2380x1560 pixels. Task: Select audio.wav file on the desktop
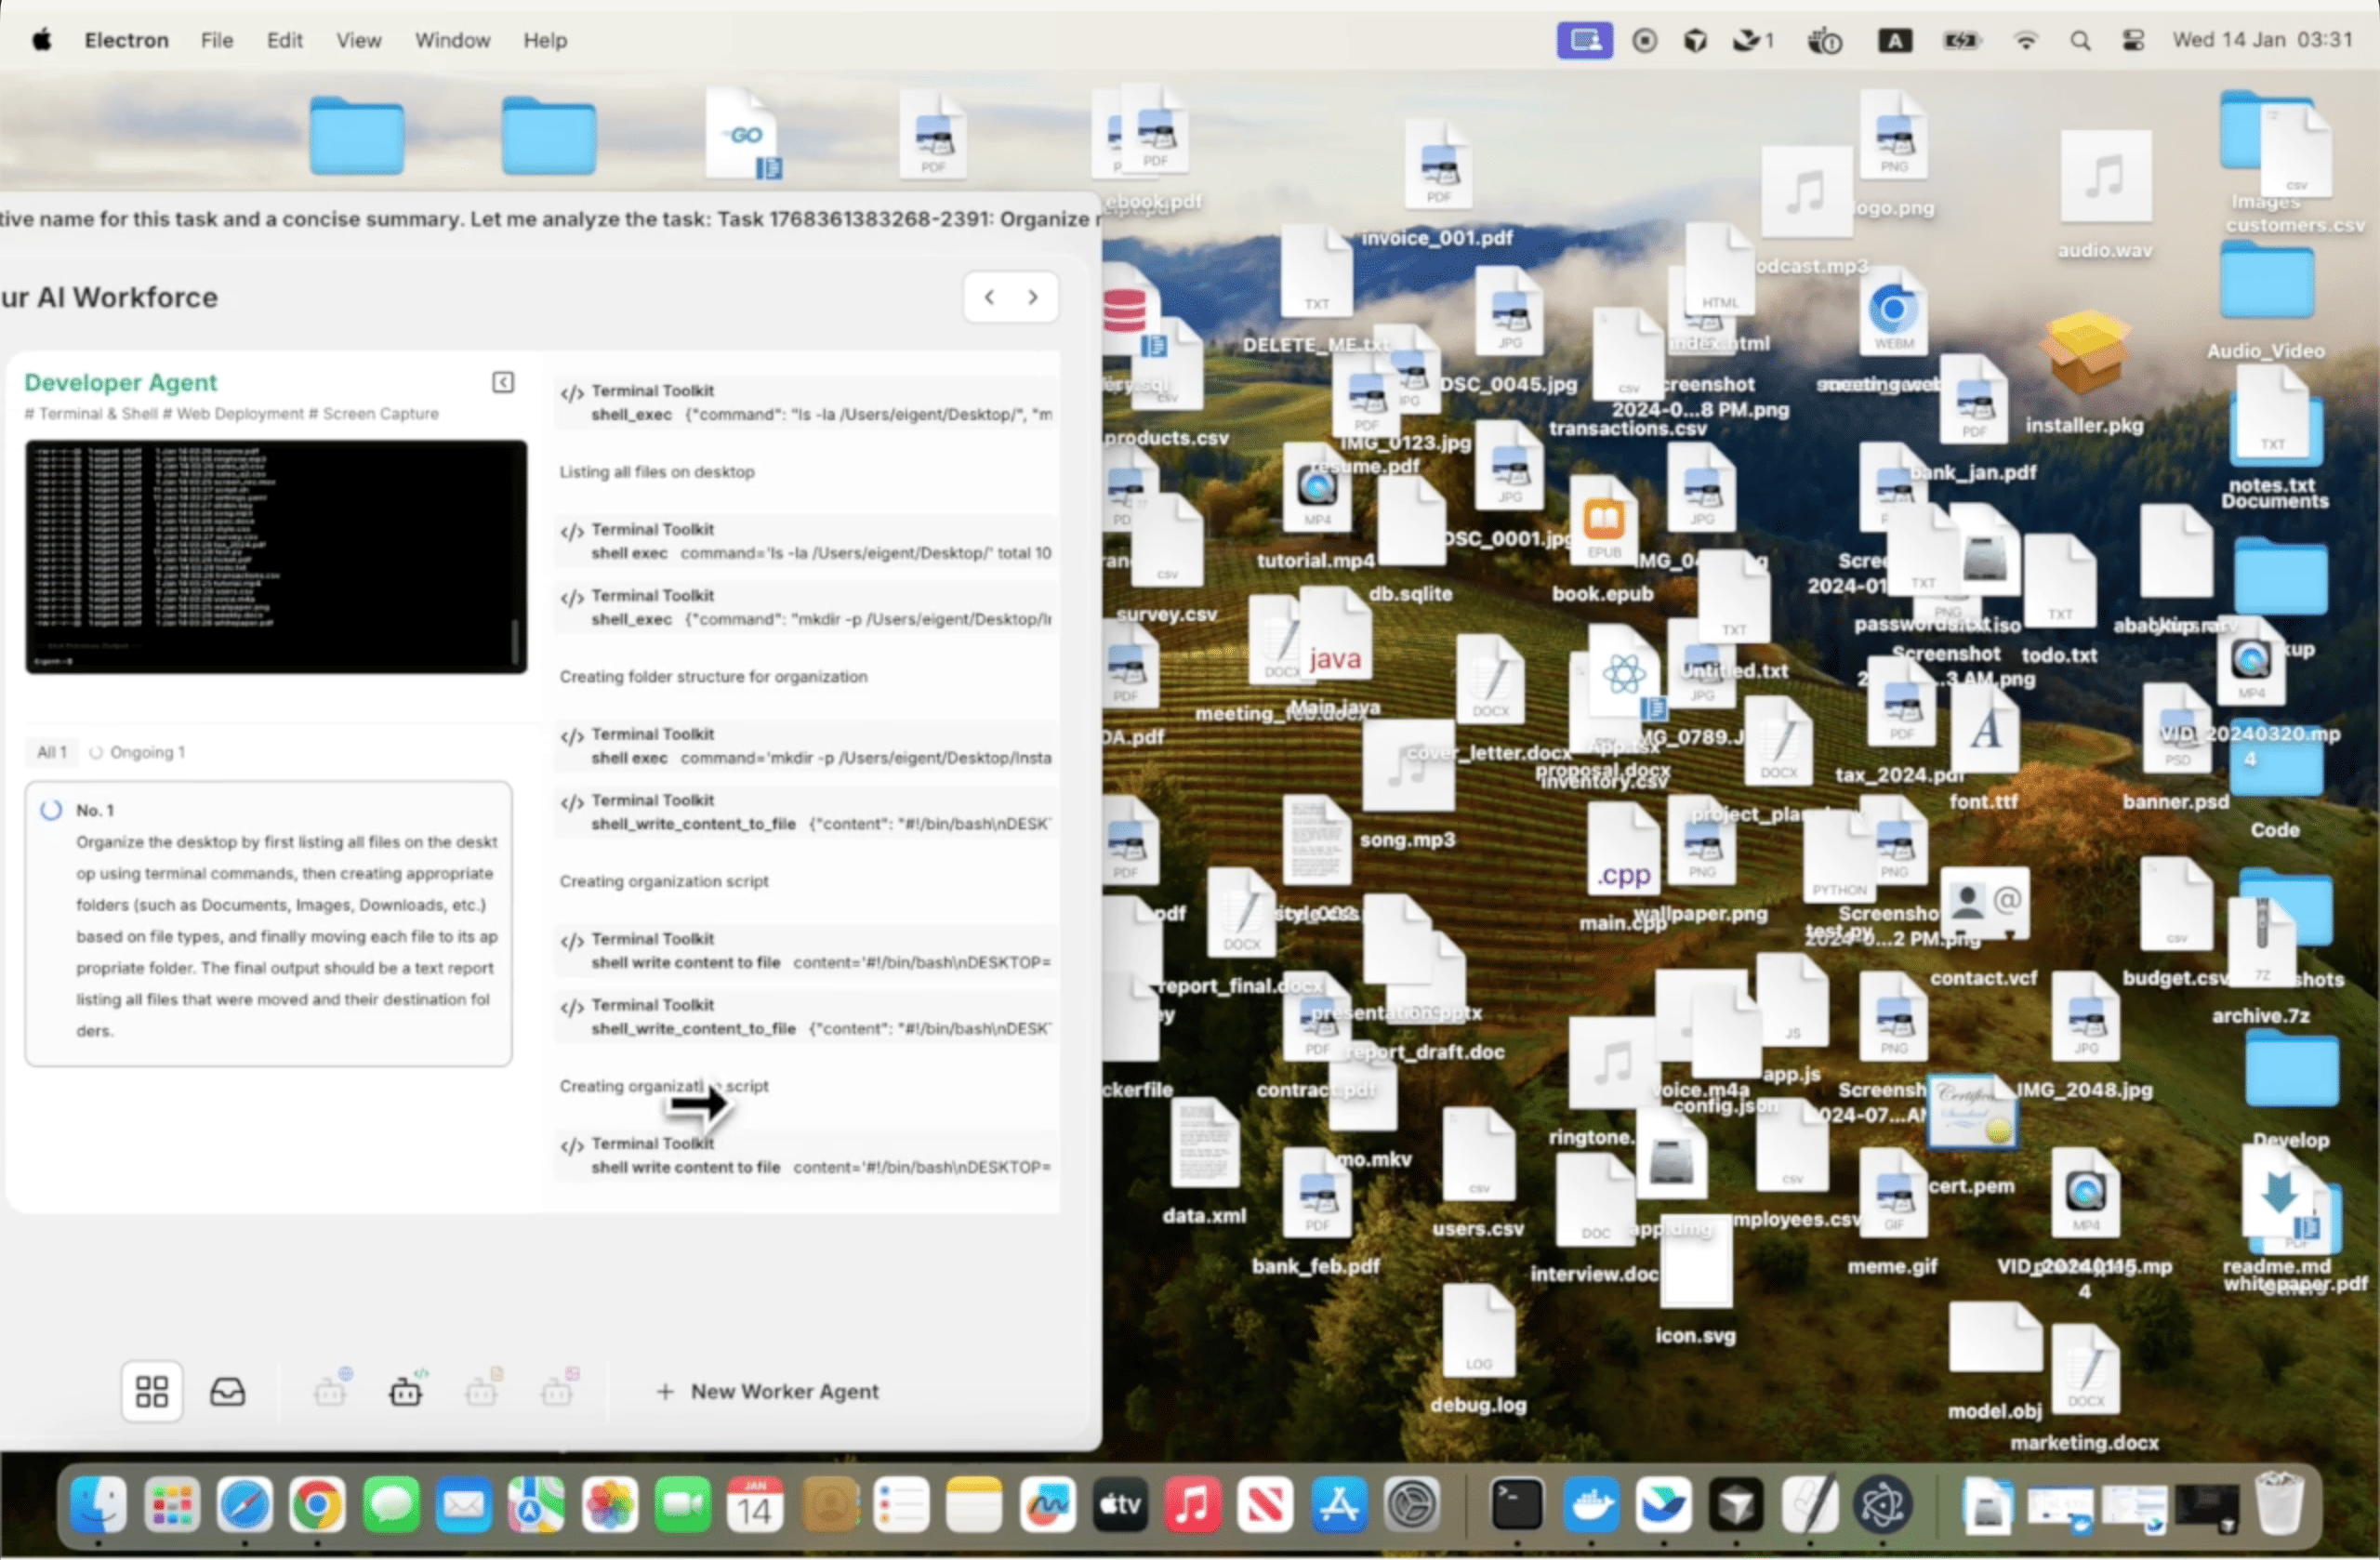[2105, 193]
